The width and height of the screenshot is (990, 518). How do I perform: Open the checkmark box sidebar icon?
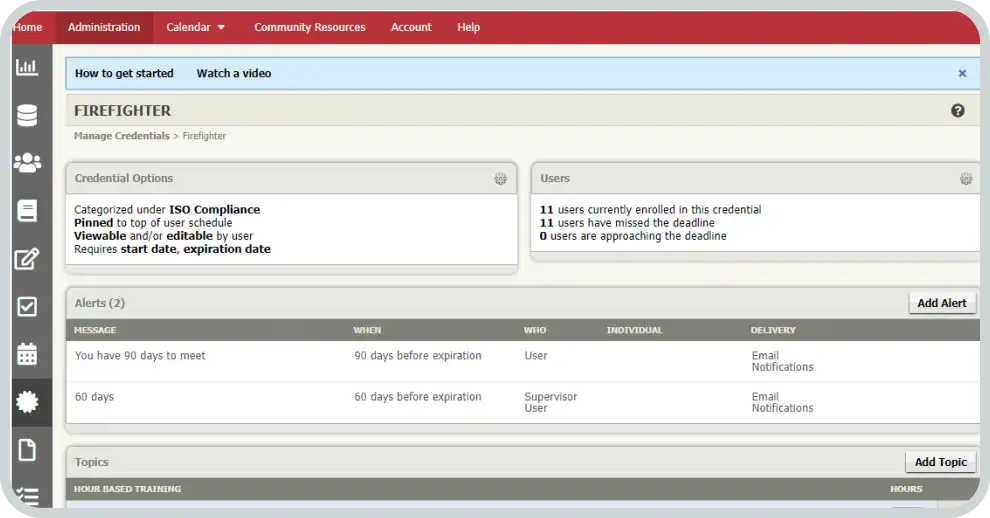coord(27,306)
